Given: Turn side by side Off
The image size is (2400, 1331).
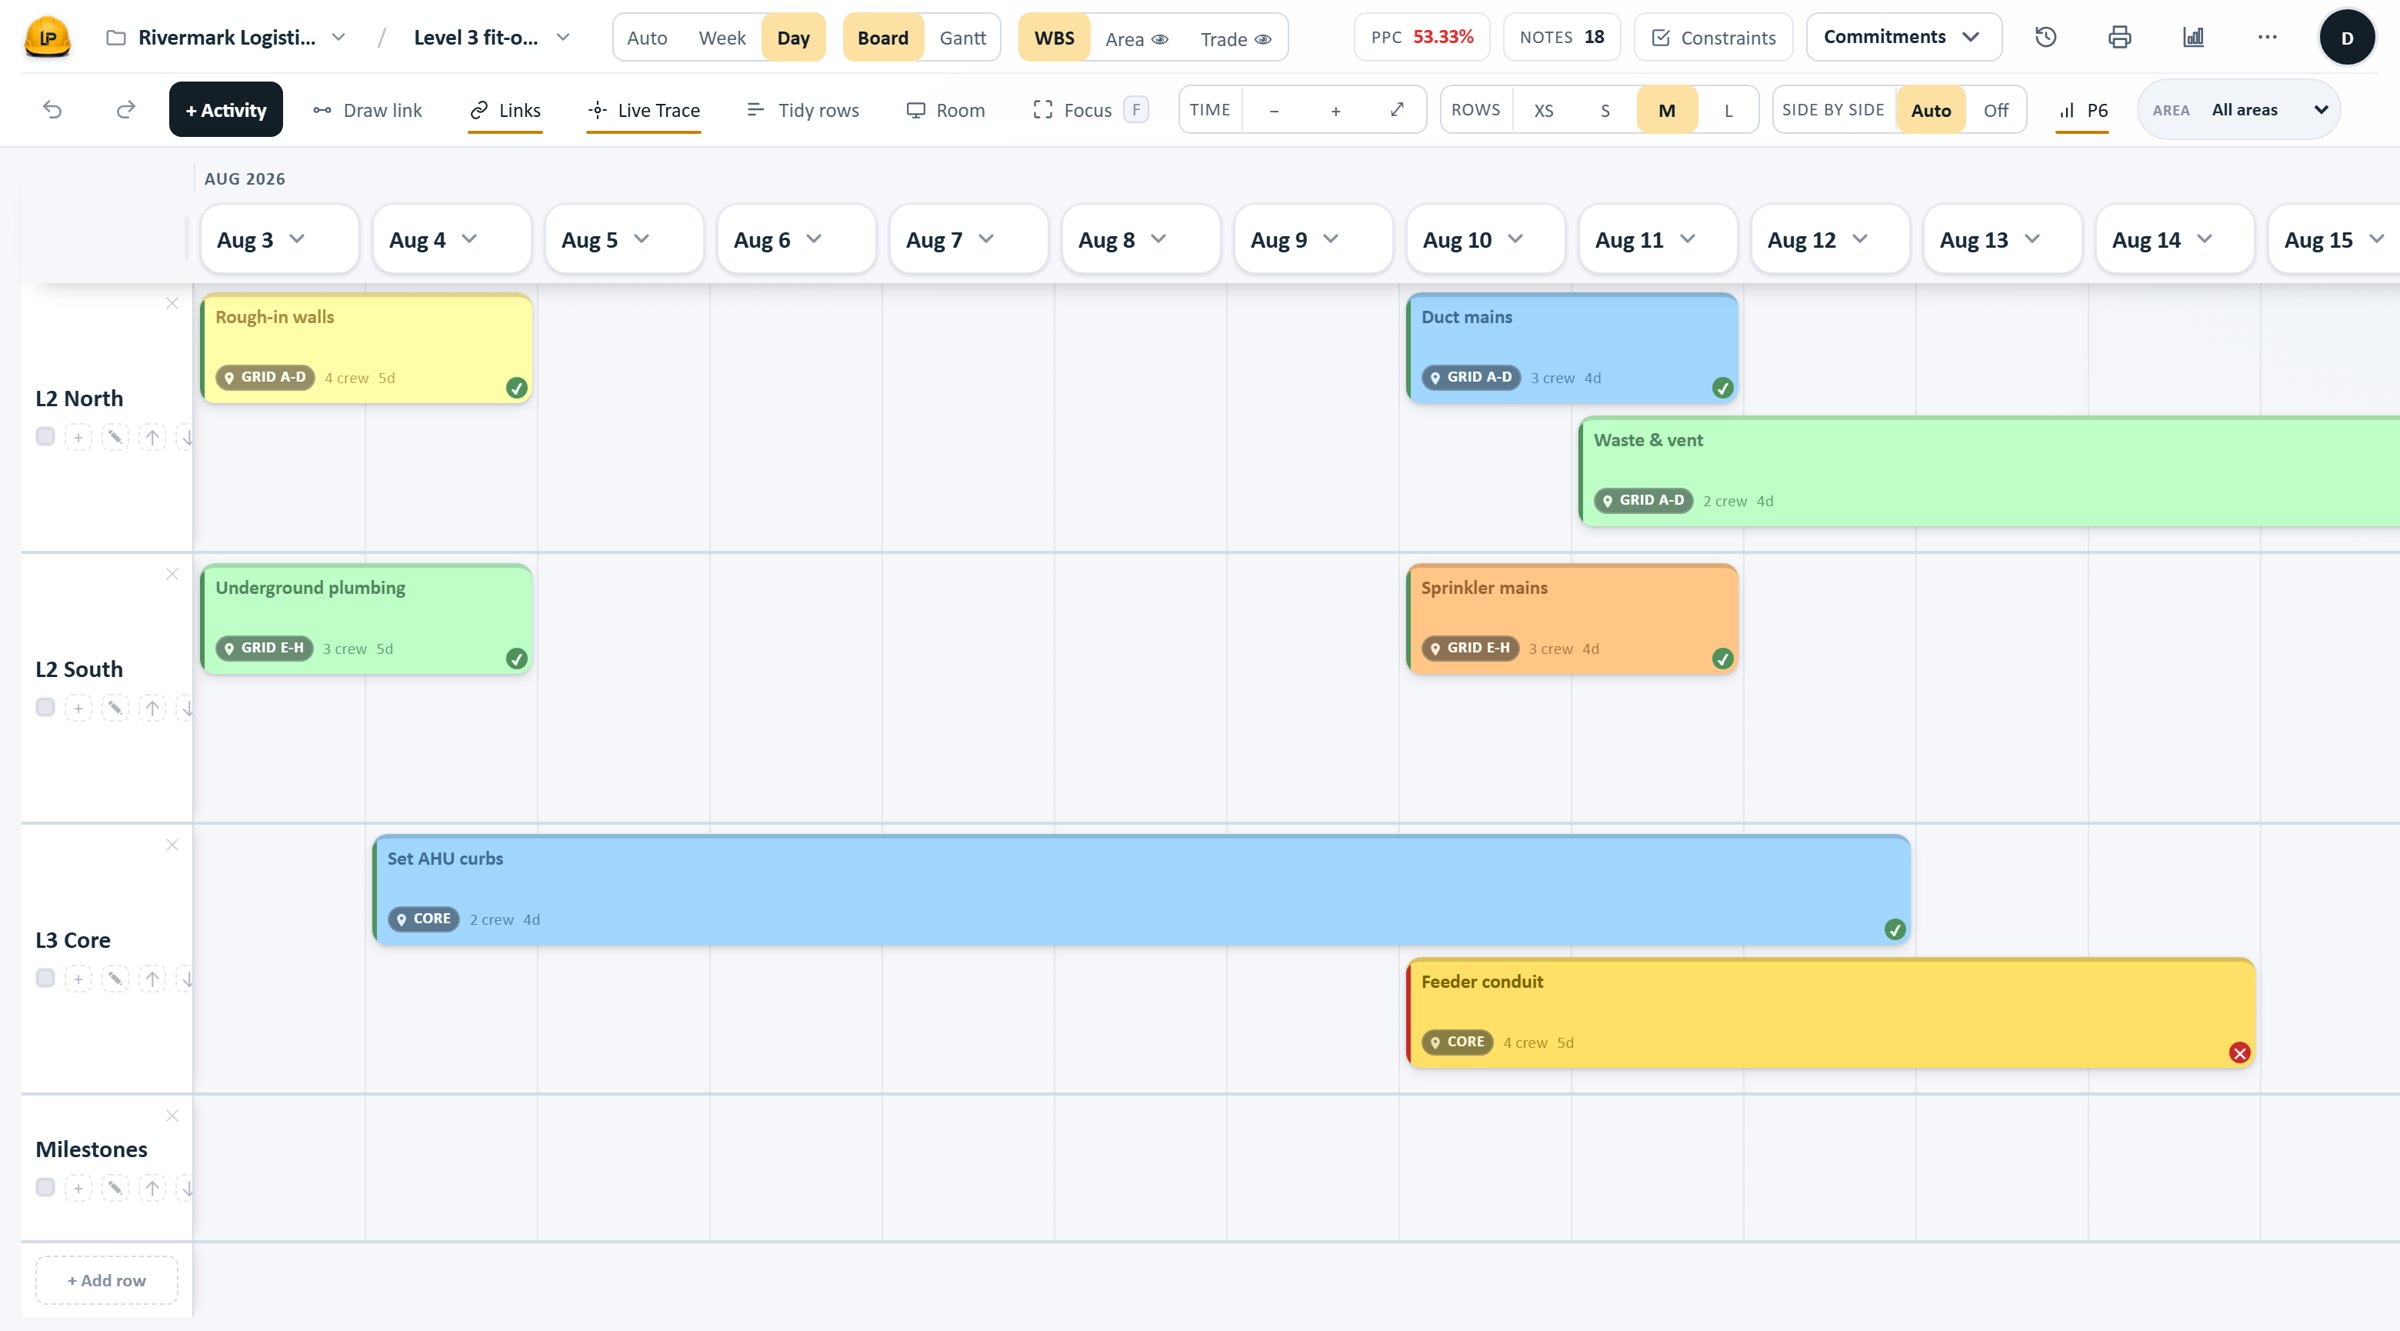Looking at the screenshot, I should (1996, 110).
